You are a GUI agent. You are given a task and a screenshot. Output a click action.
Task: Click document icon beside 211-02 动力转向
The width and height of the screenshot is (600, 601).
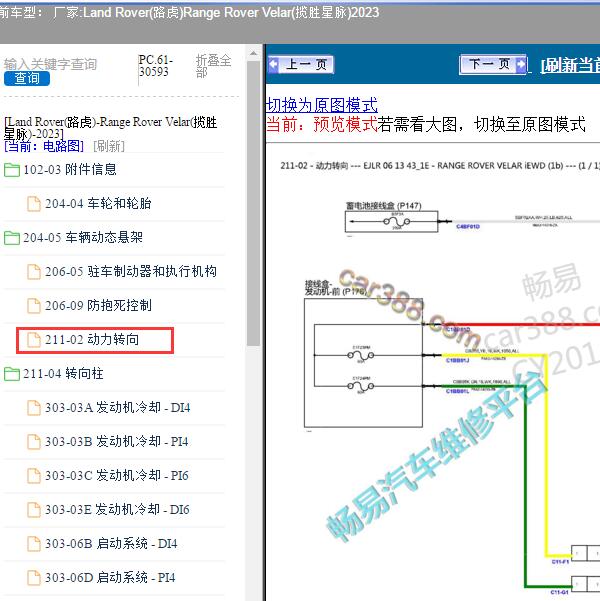click(x=34, y=340)
